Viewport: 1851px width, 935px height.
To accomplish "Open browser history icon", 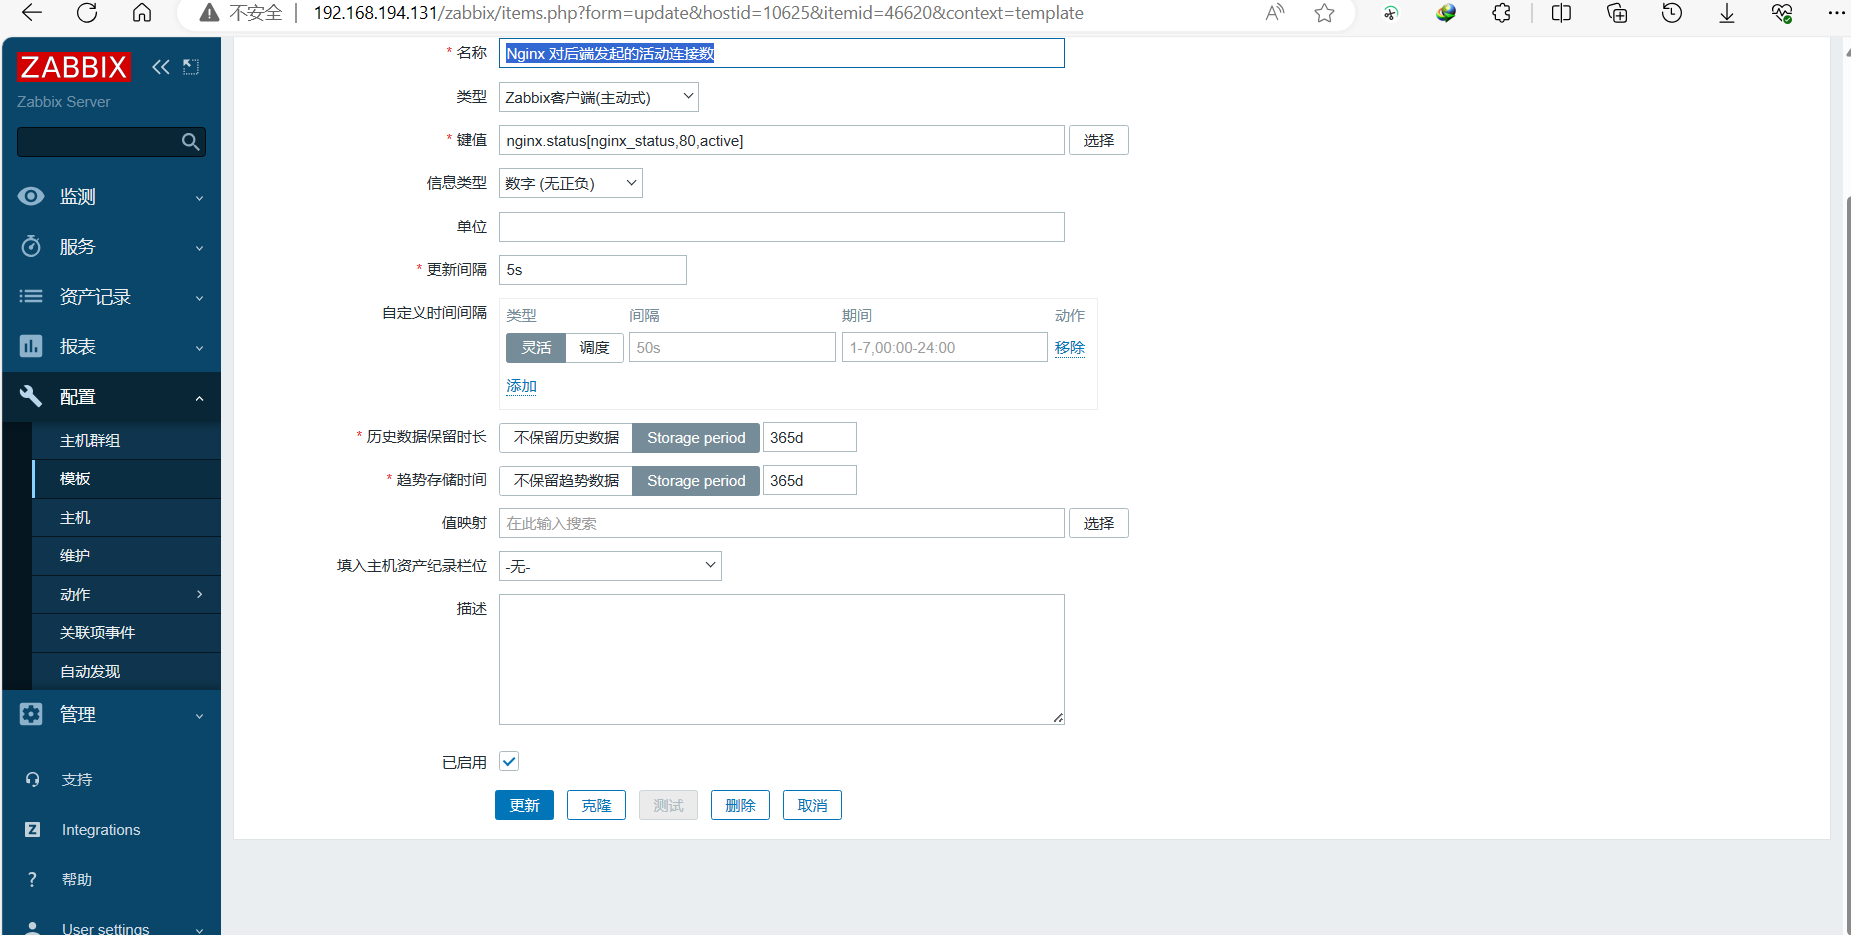I will [1672, 13].
